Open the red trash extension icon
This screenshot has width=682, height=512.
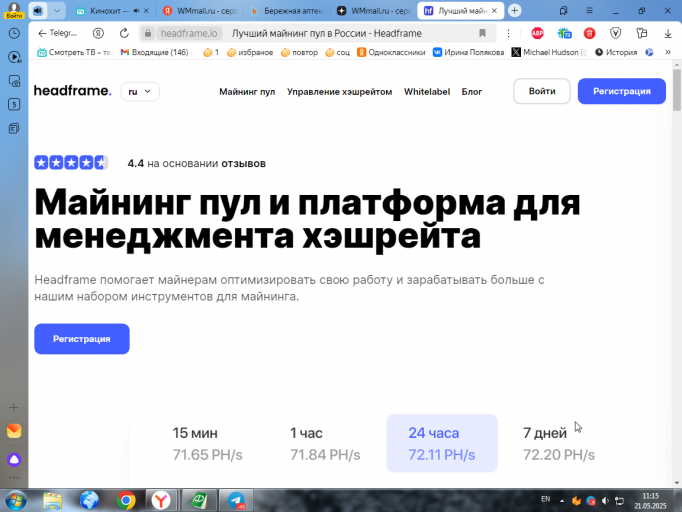pos(590,33)
